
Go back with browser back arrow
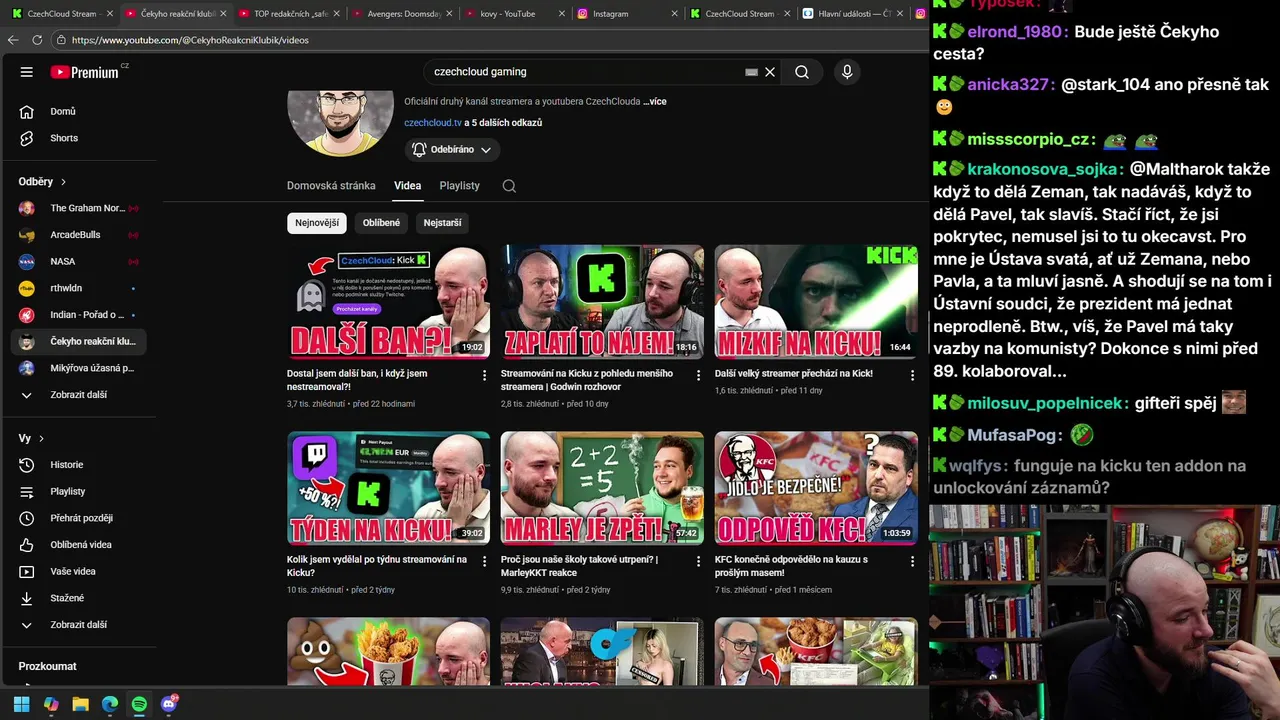[x=13, y=40]
